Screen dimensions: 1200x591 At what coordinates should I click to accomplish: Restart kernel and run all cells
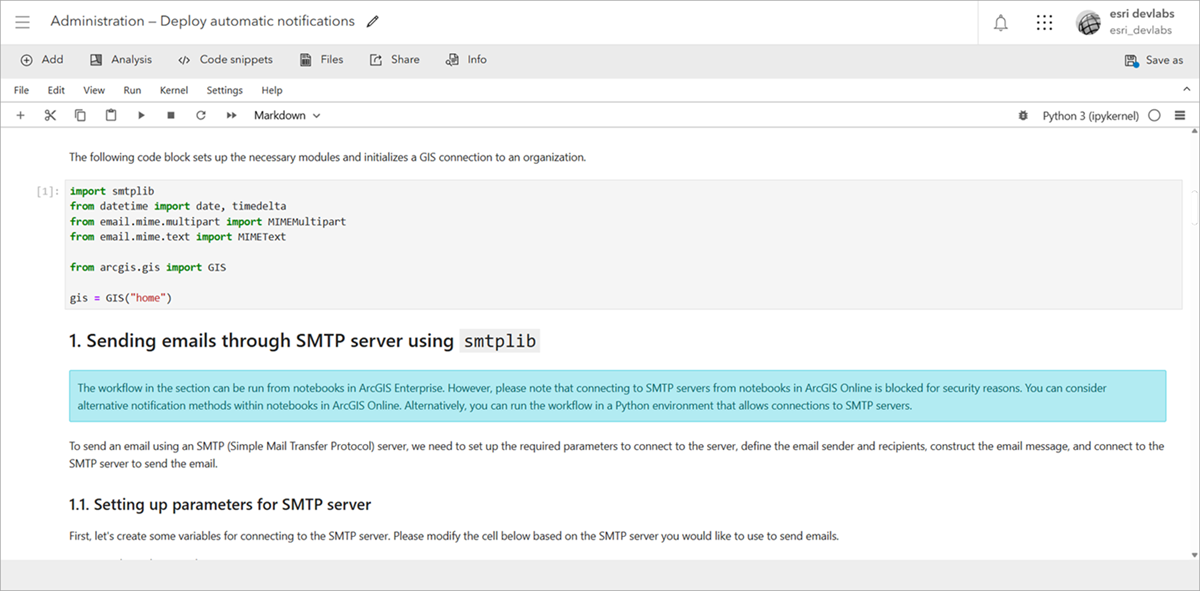click(x=231, y=115)
